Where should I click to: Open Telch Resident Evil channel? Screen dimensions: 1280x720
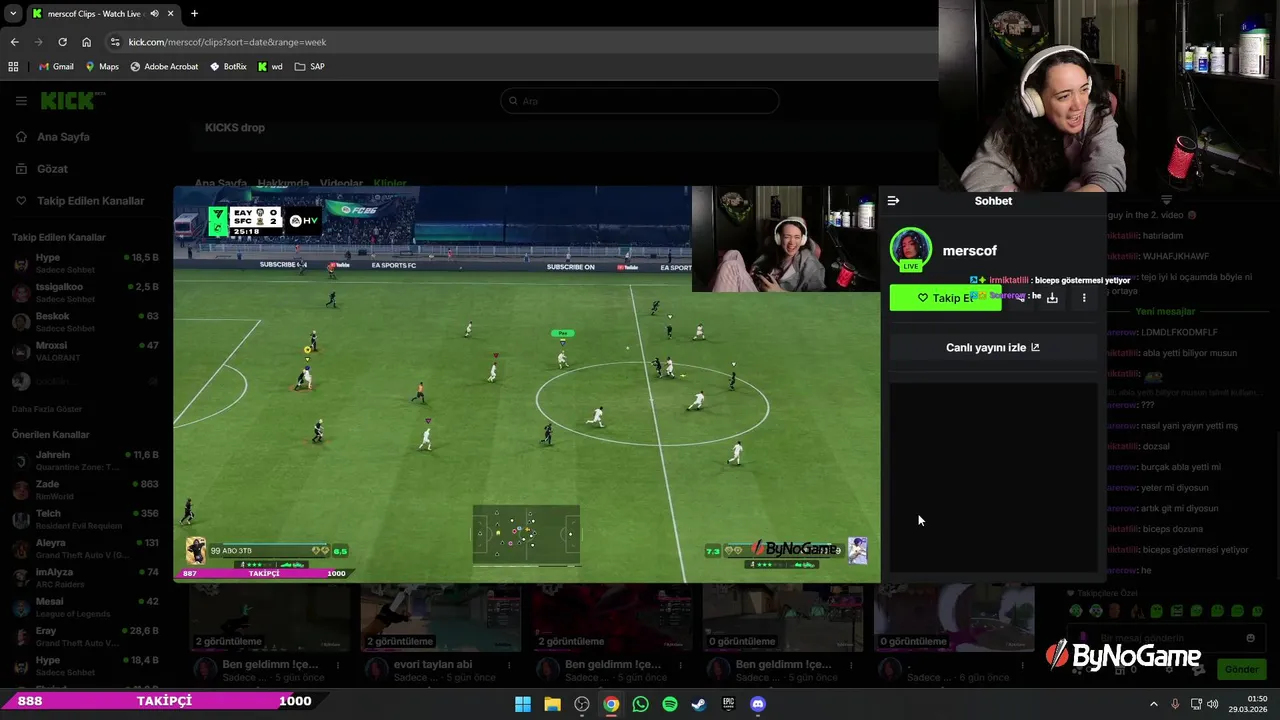[85, 518]
